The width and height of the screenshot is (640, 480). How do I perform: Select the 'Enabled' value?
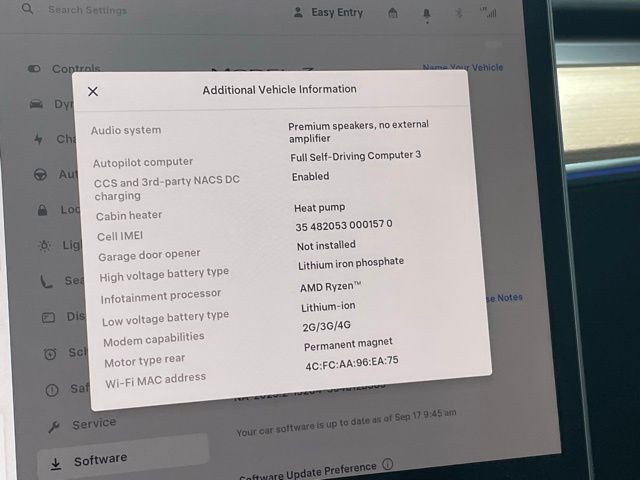[311, 176]
